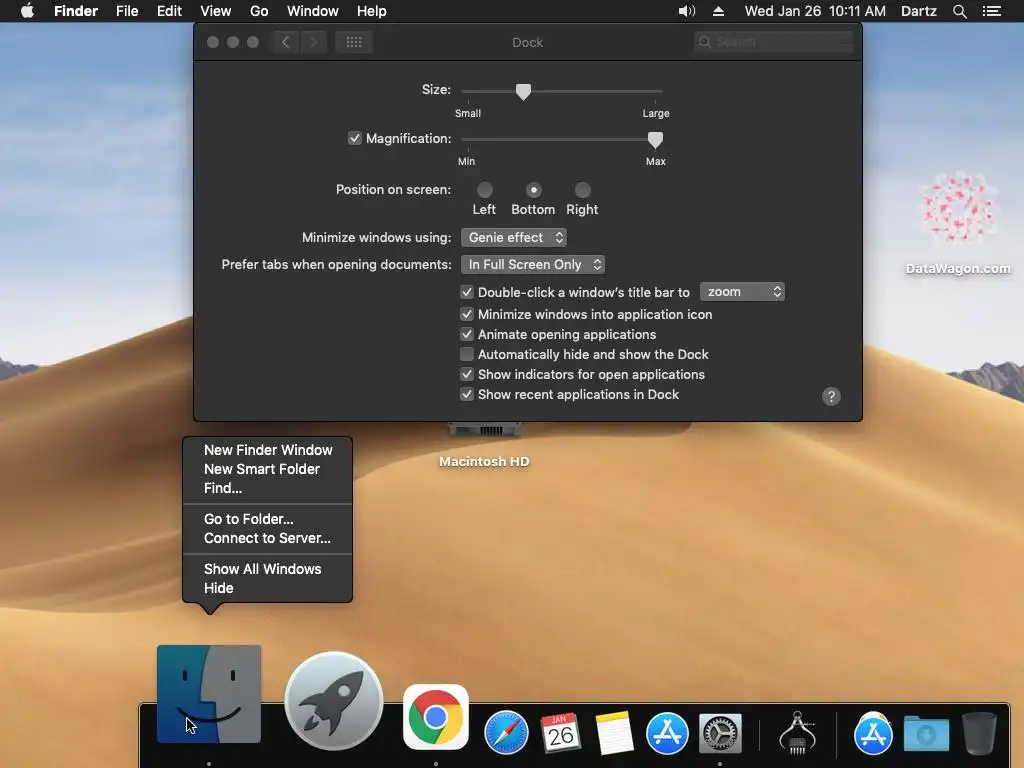Open Safari compass icon in Dock
Image resolution: width=1024 pixels, height=768 pixels.
[x=506, y=732]
